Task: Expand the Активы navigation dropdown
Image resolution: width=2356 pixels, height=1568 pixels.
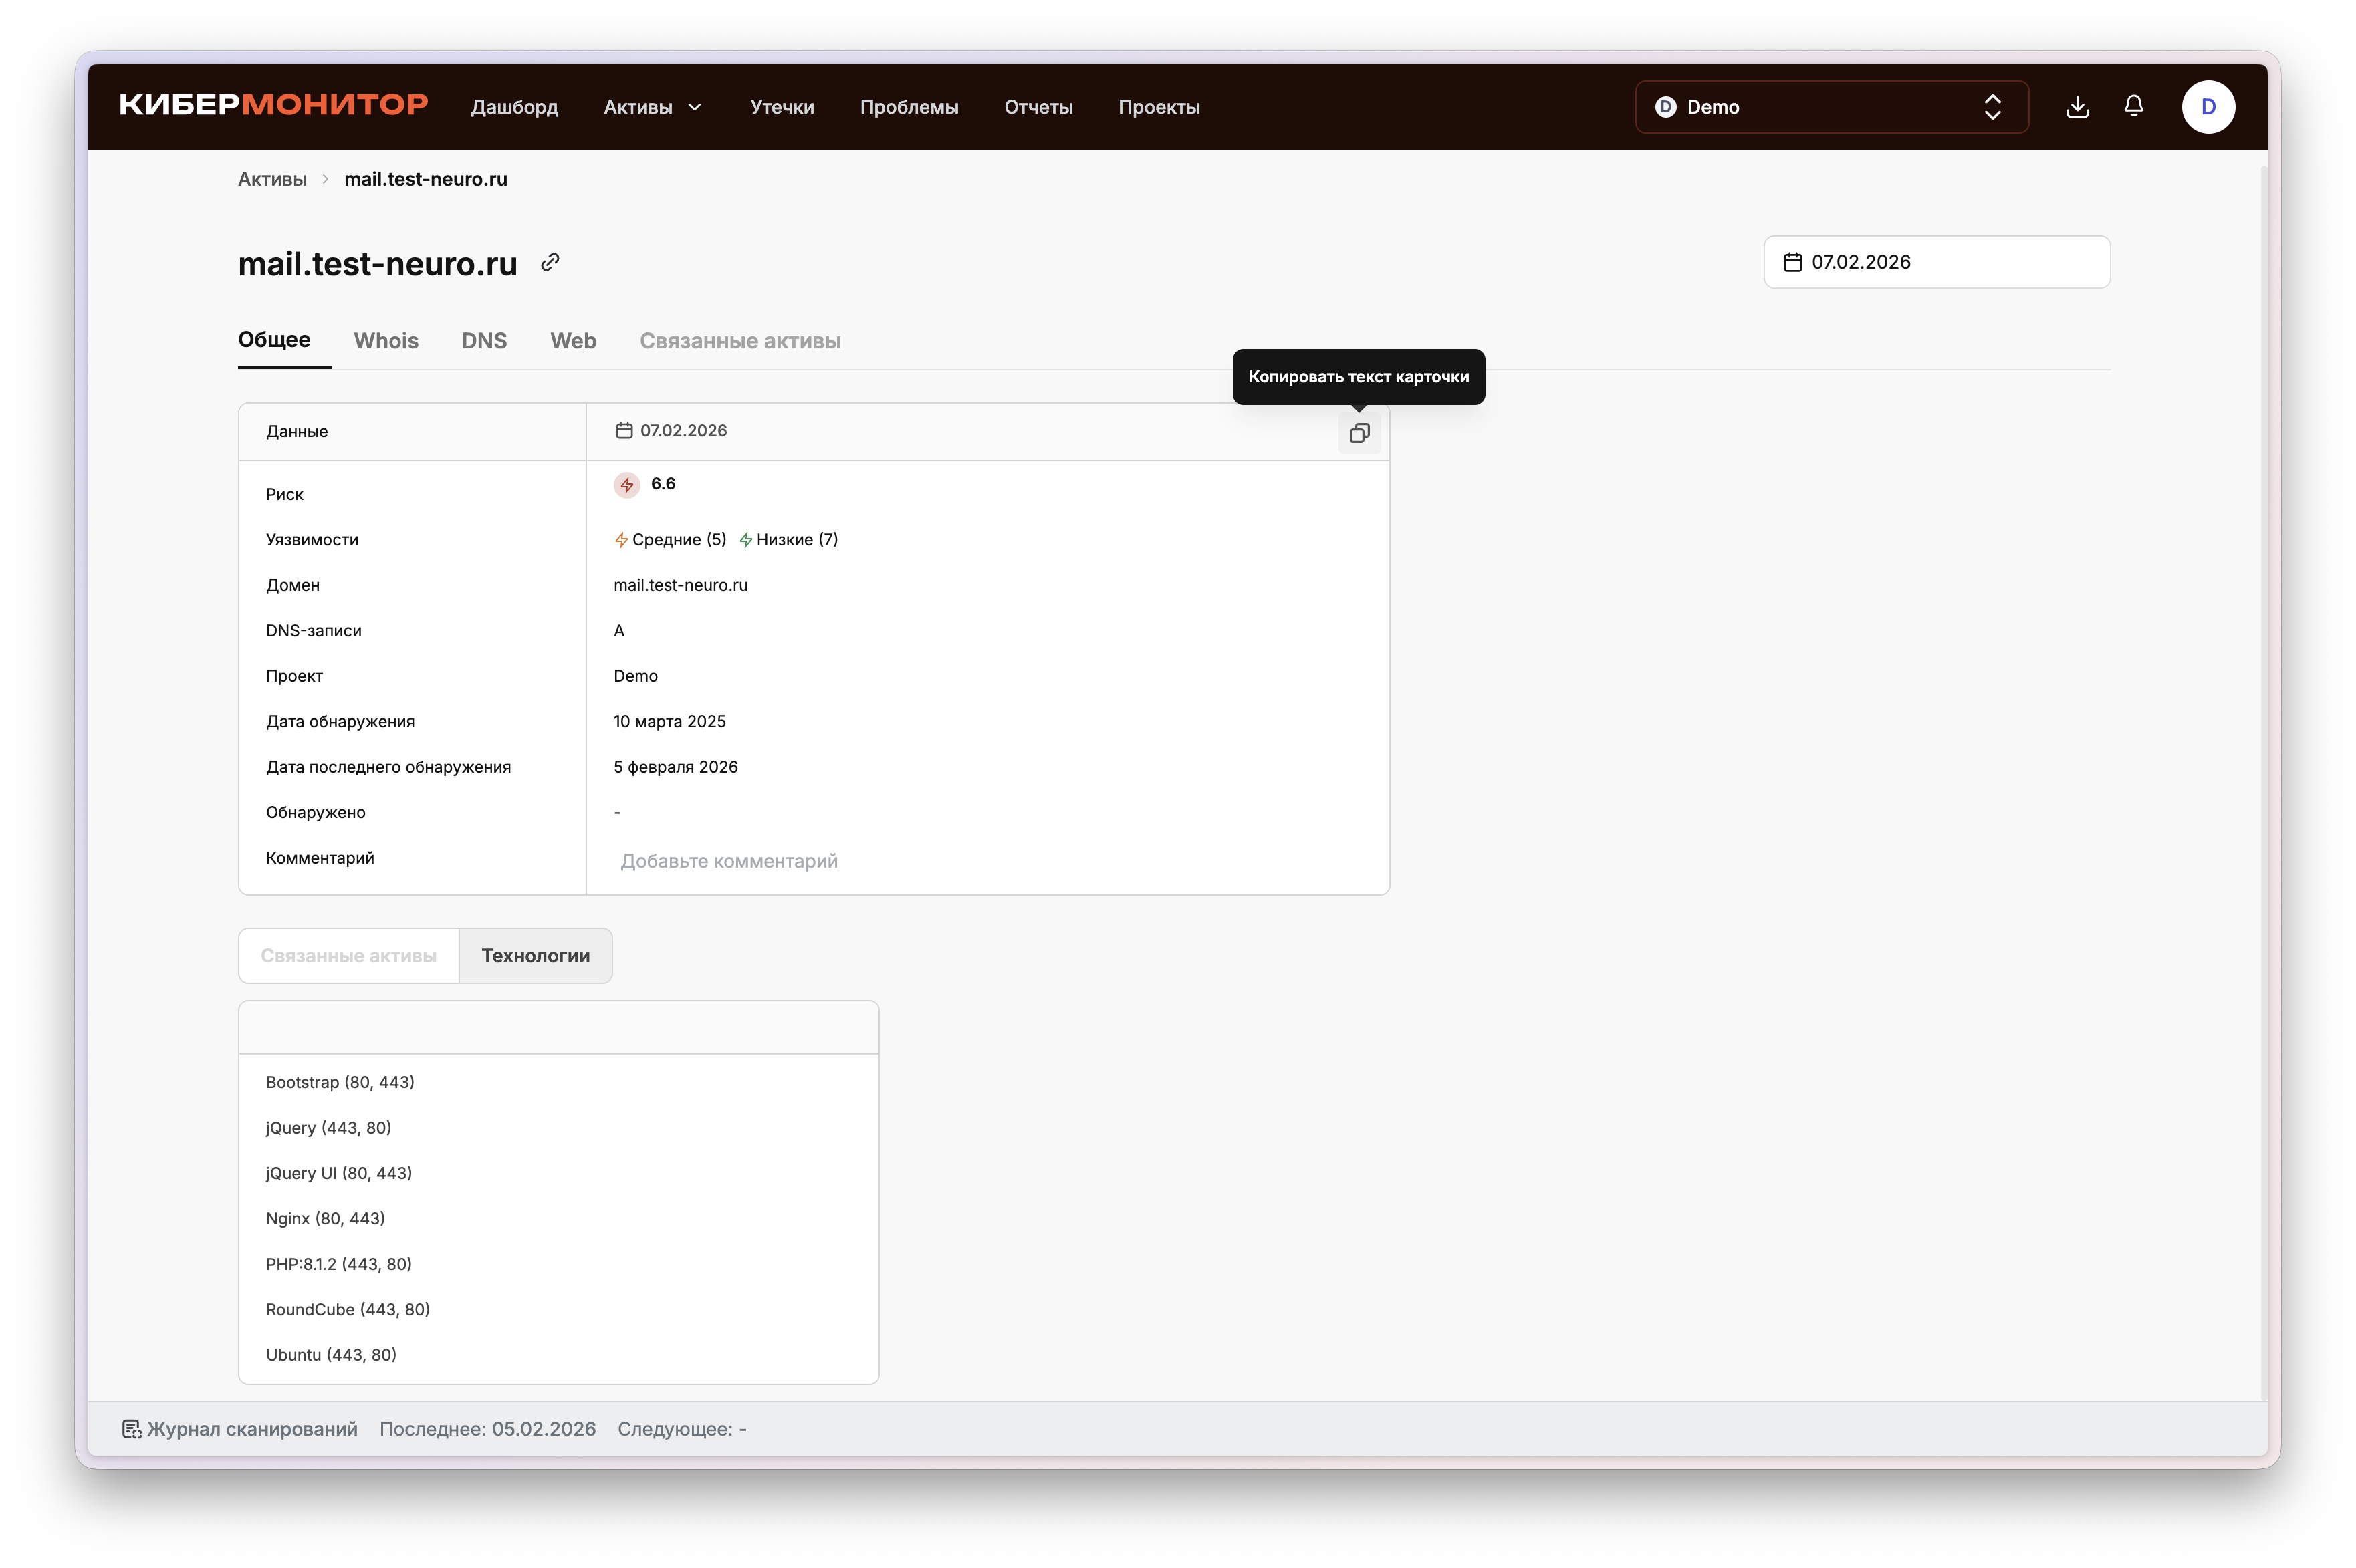Action: [x=652, y=107]
